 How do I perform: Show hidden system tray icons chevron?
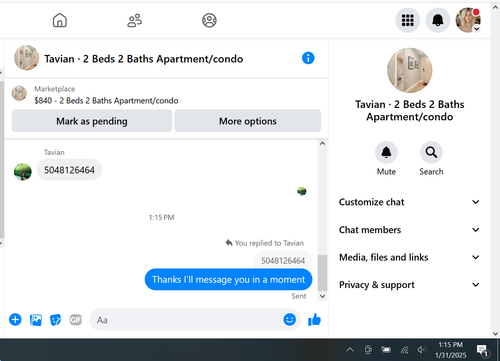(350, 350)
